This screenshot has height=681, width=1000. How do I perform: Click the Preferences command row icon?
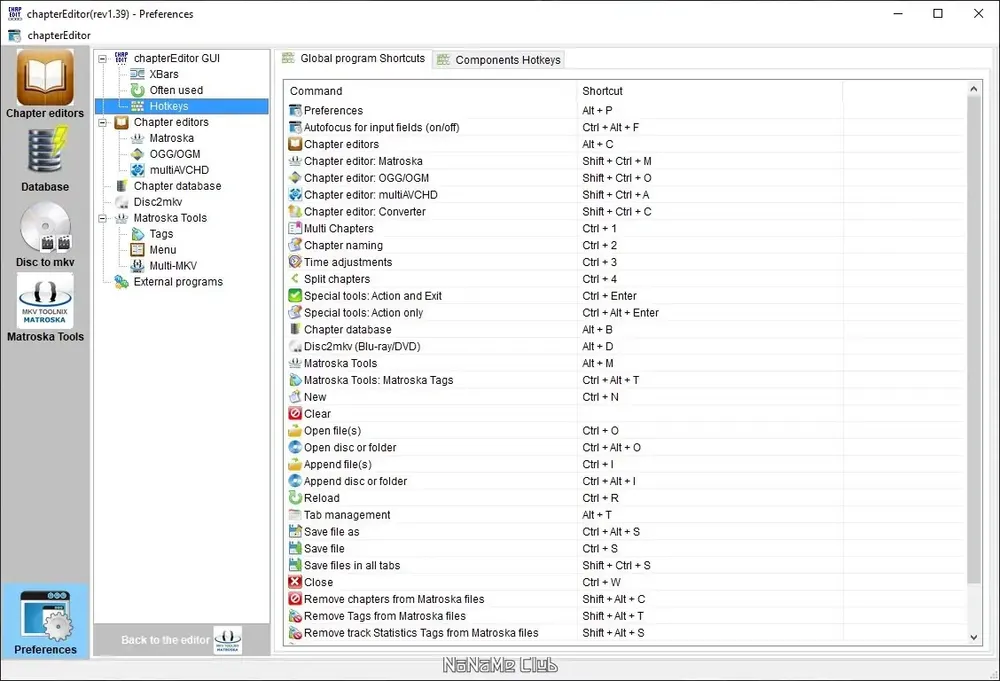click(295, 110)
